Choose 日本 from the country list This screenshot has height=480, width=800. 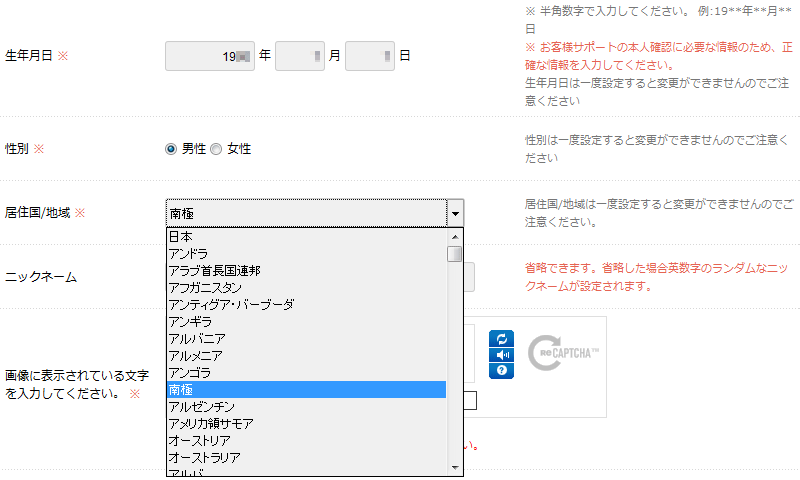pos(305,237)
